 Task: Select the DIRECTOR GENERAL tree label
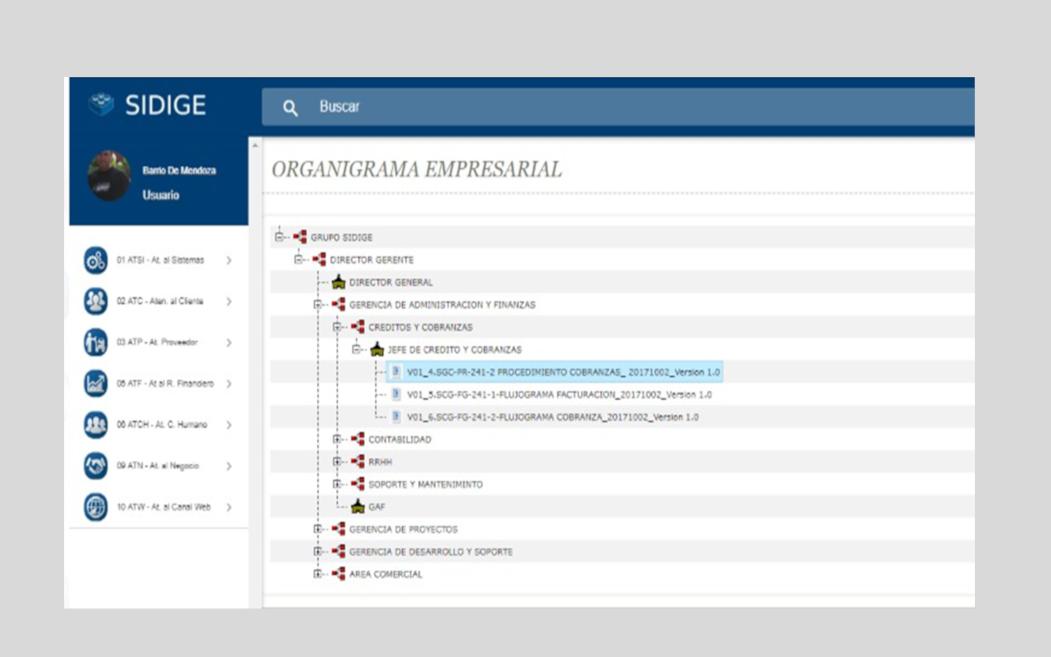[391, 282]
